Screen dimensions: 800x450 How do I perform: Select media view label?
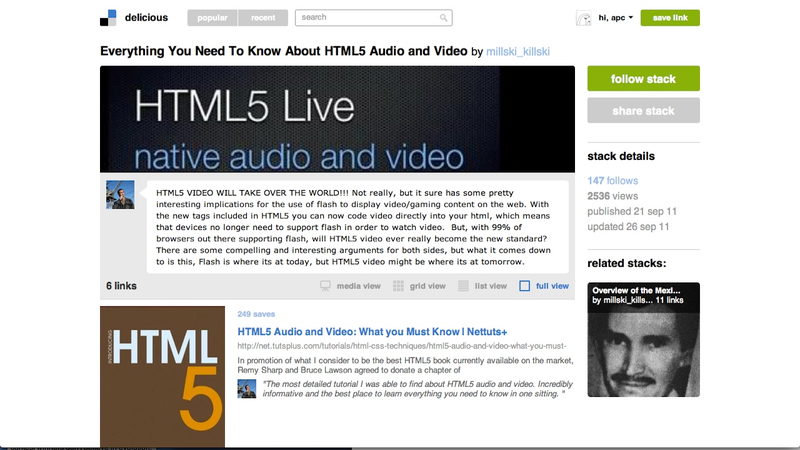[359, 286]
